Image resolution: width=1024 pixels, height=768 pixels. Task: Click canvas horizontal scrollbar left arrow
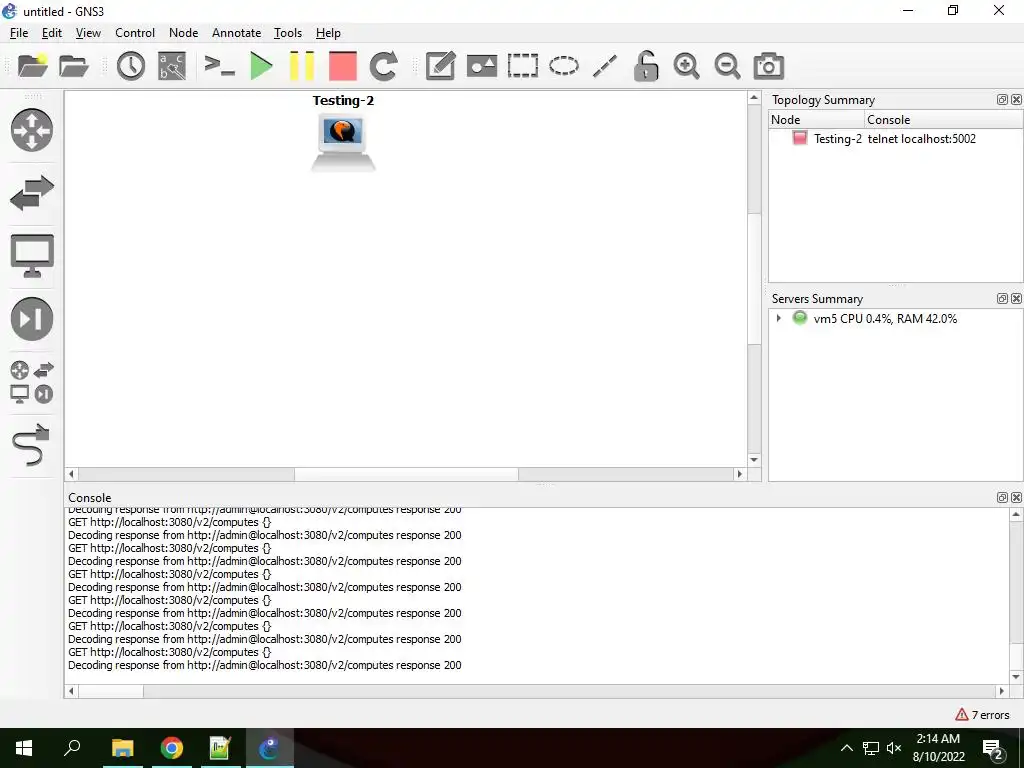(x=72, y=474)
